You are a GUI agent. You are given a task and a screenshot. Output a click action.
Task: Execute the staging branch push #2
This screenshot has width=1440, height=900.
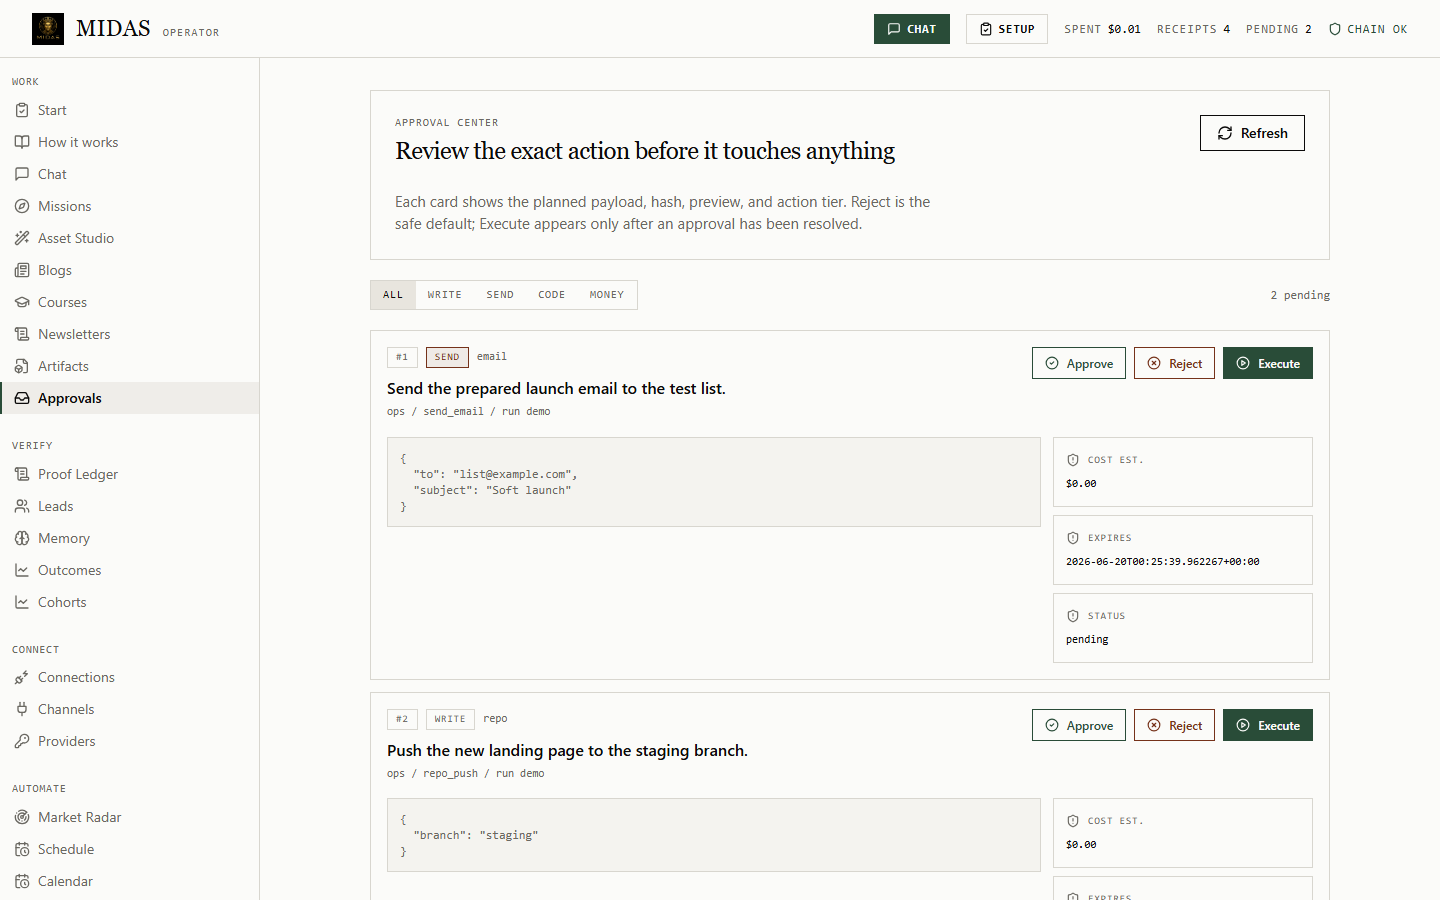[1268, 725]
